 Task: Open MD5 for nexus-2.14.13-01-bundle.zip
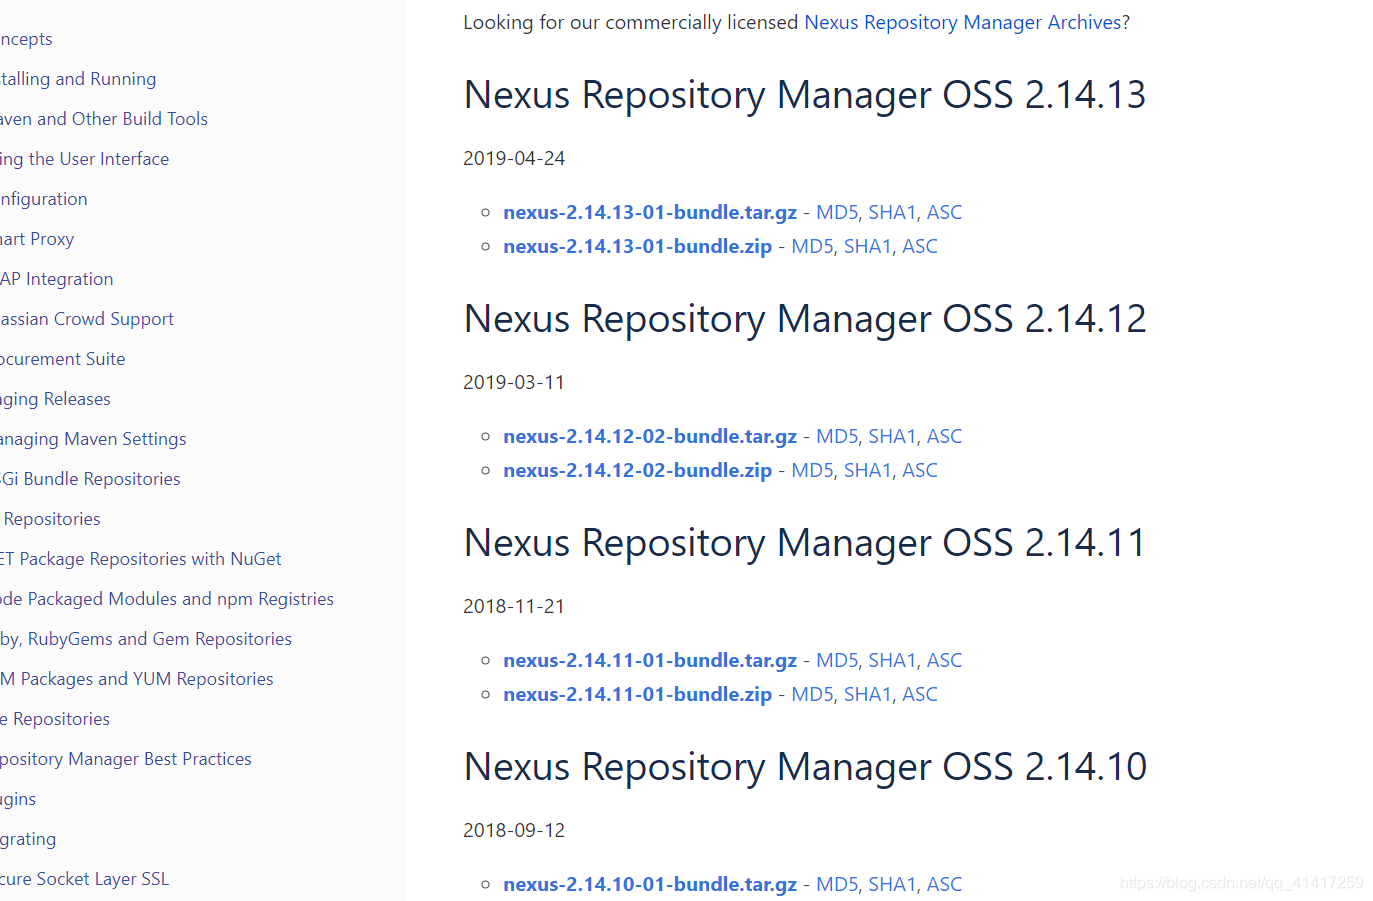pyautogui.click(x=812, y=246)
